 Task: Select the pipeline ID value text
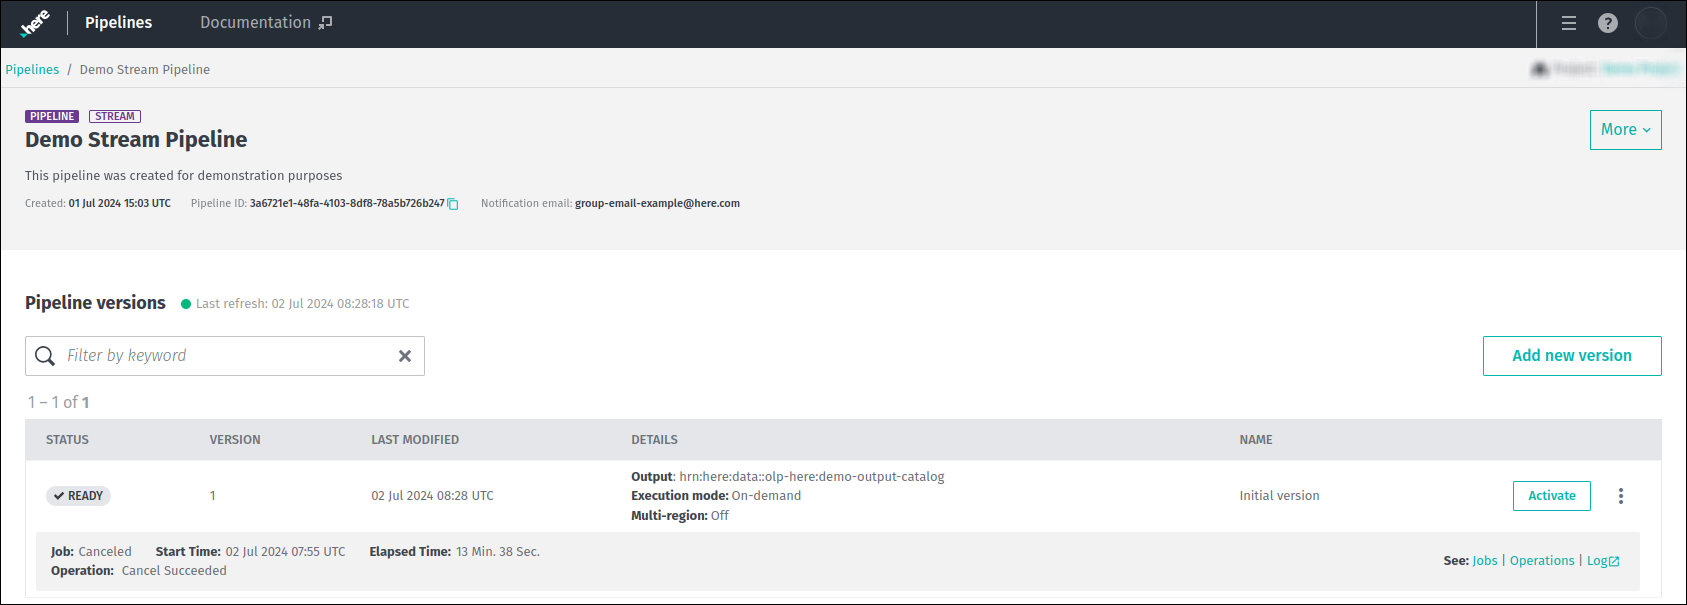347,204
